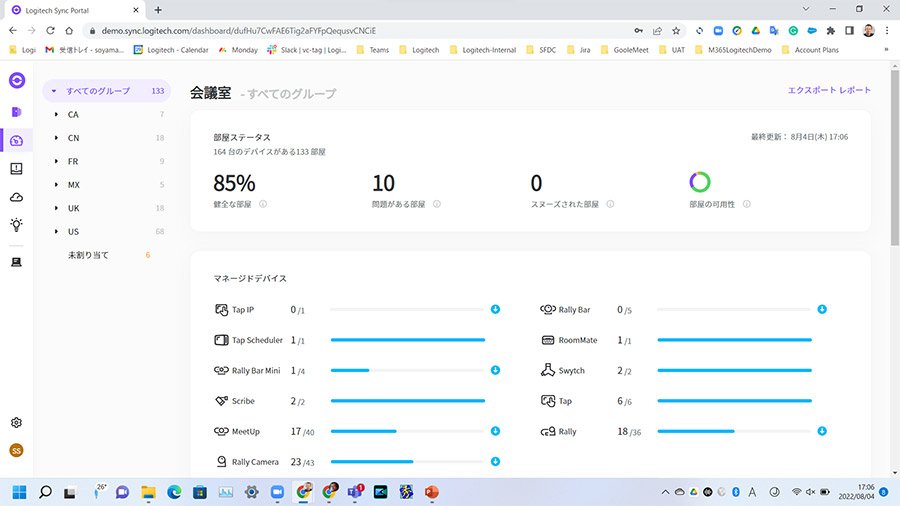Click the 10 問題がある部屋 count
This screenshot has width=900, height=506.
pos(383,184)
